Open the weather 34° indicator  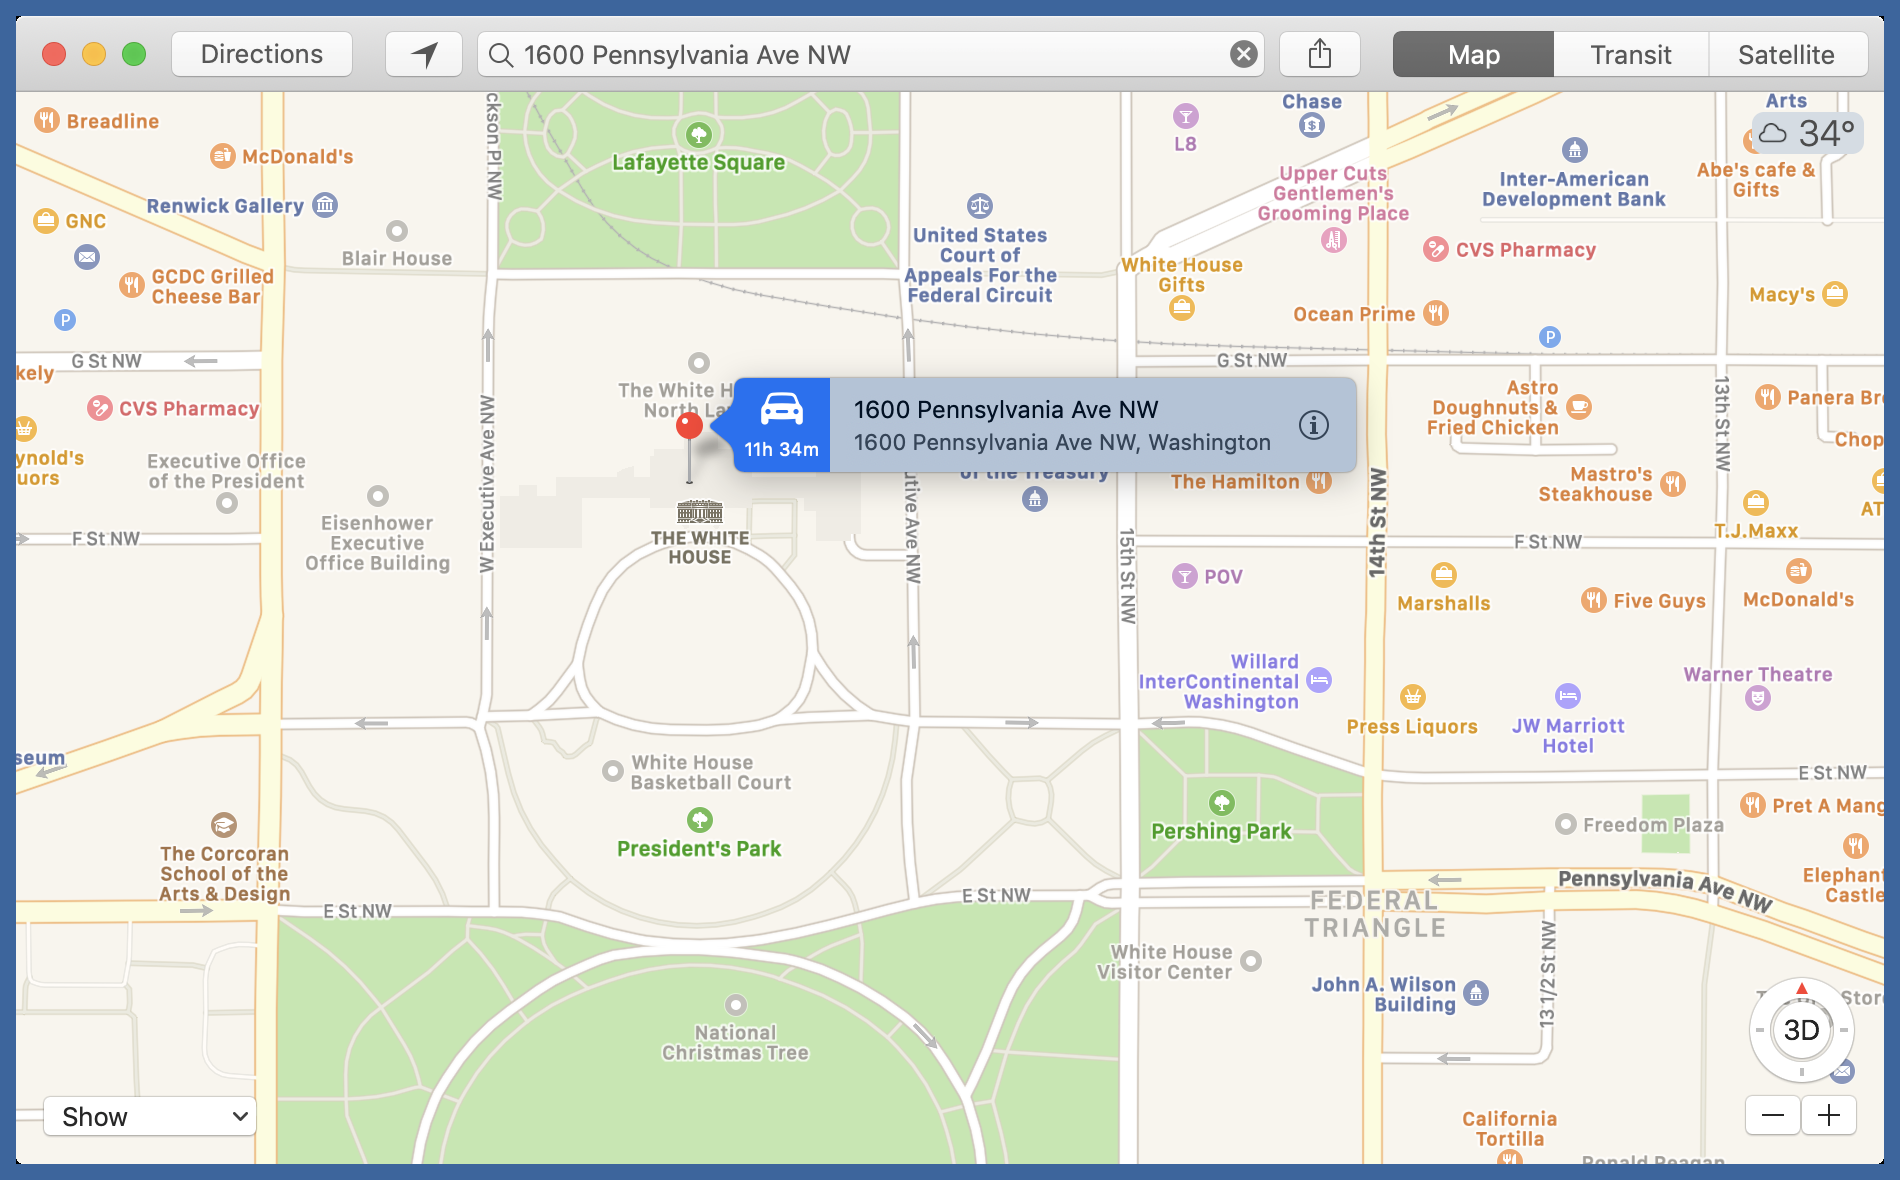[1808, 134]
